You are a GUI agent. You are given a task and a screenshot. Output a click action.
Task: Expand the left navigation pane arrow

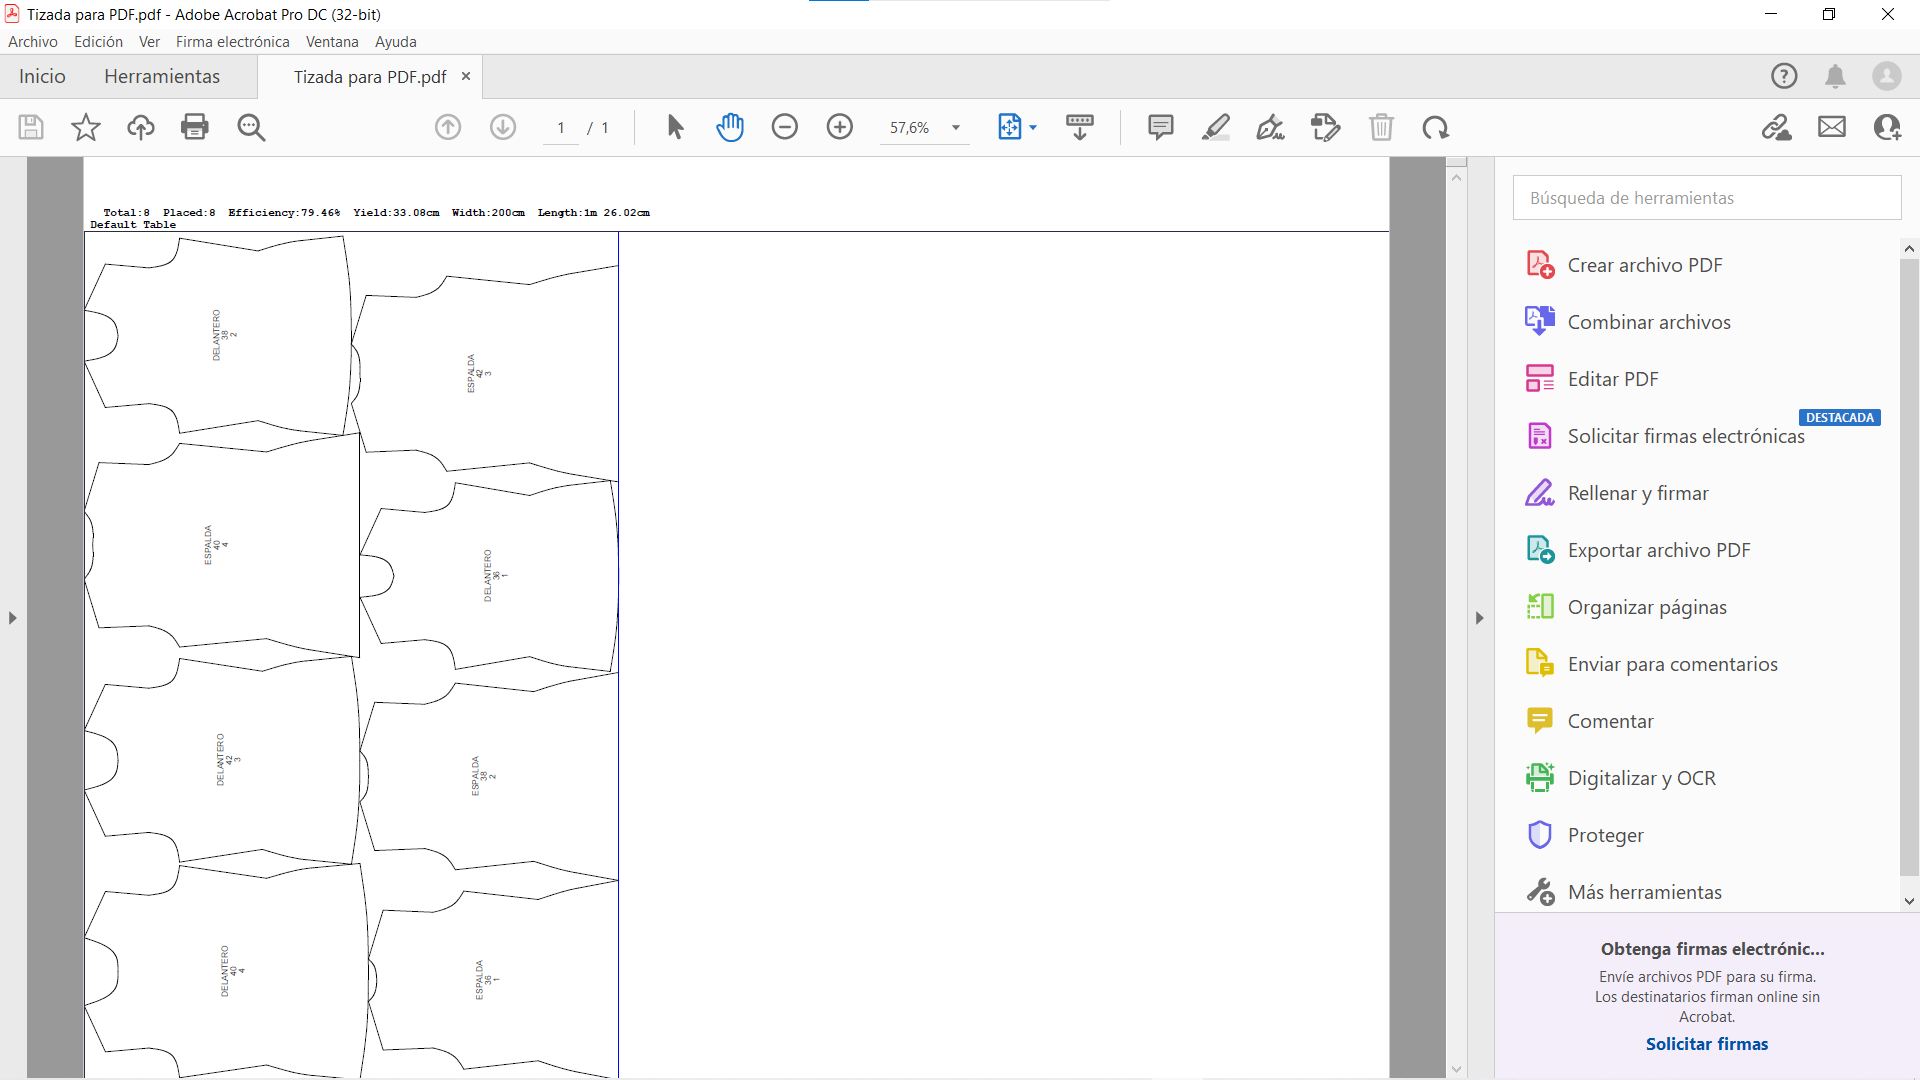[x=13, y=618]
